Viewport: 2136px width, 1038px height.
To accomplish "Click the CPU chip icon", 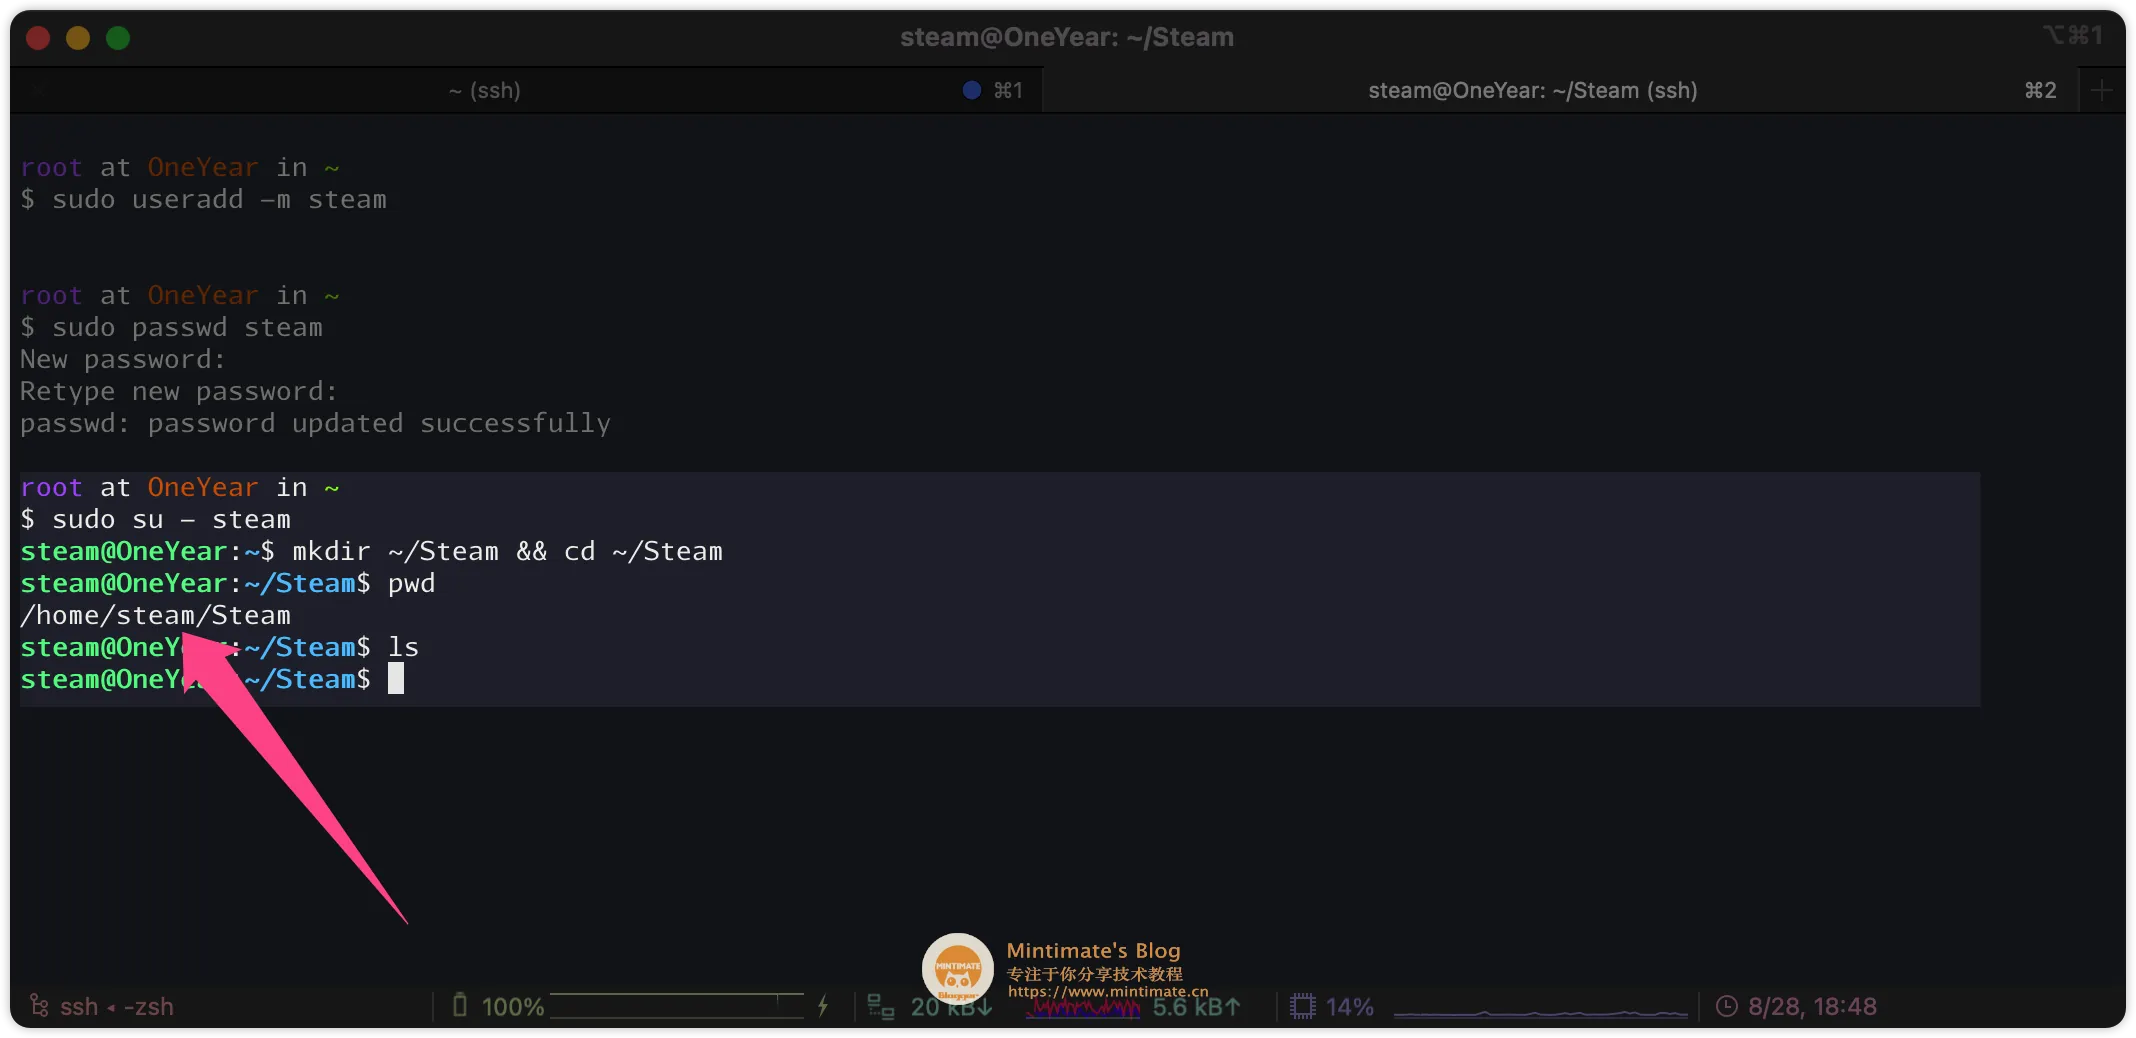I will pyautogui.click(x=1302, y=1006).
